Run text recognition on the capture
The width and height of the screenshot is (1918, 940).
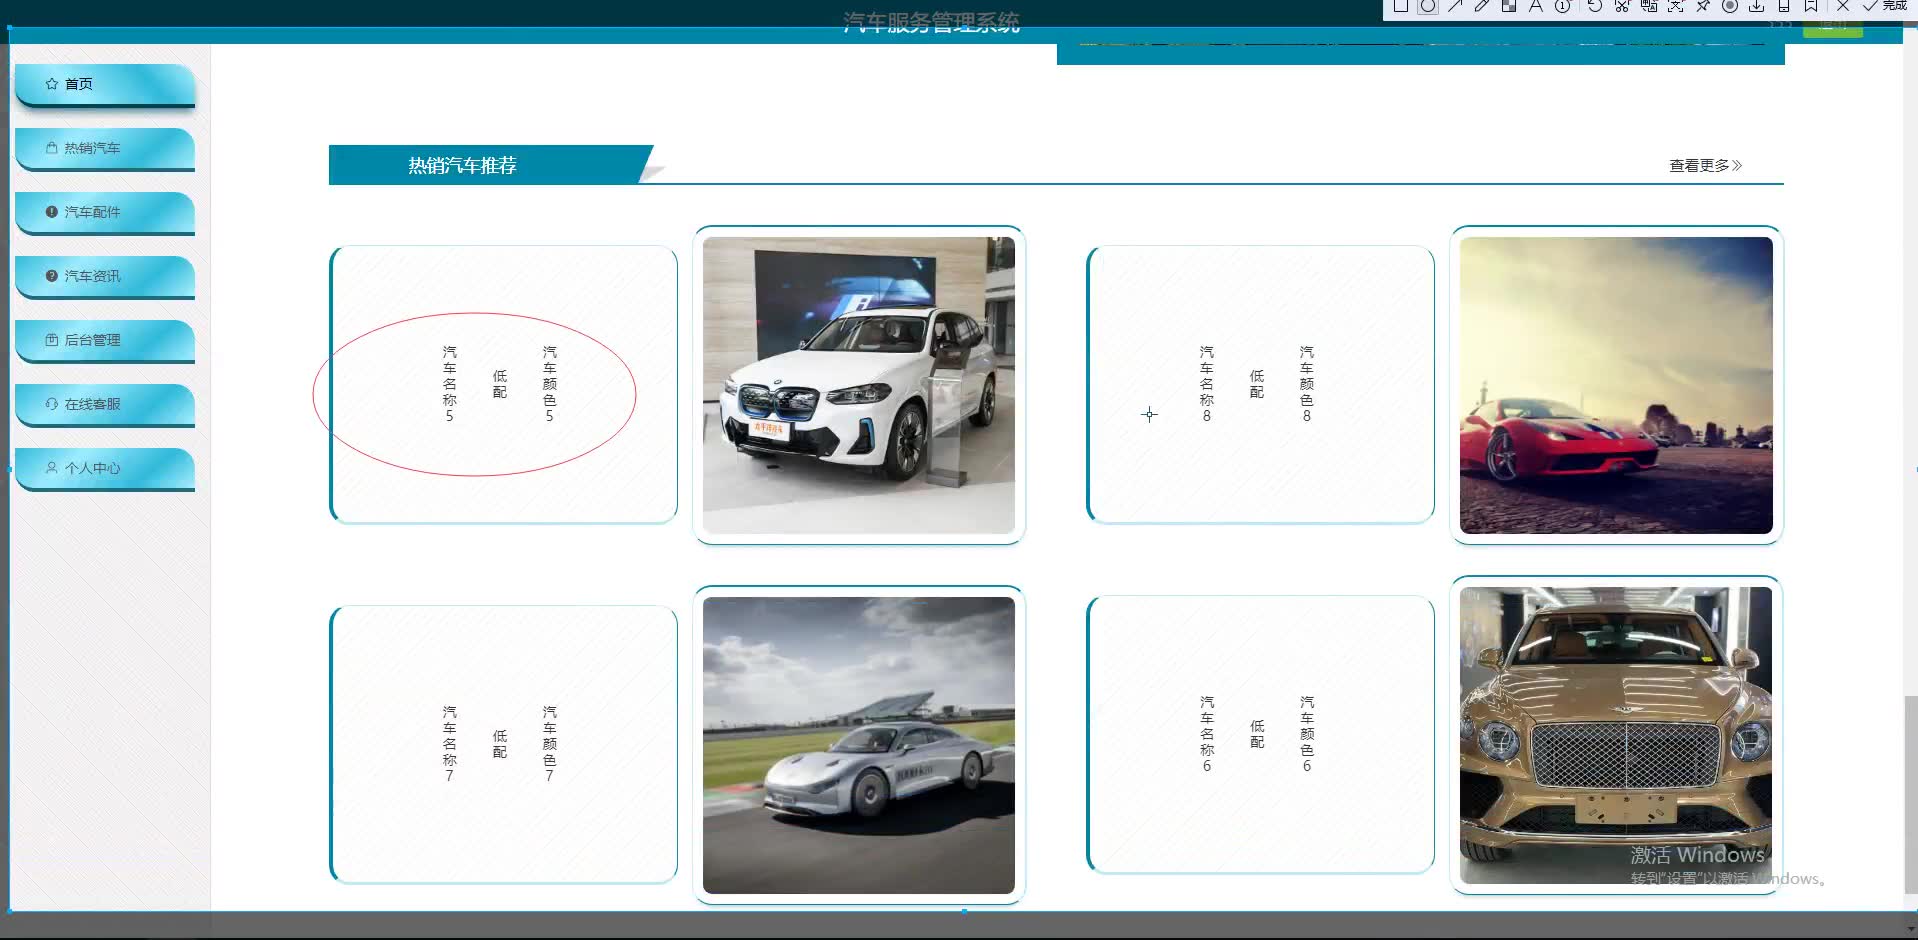pyautogui.click(x=1675, y=6)
